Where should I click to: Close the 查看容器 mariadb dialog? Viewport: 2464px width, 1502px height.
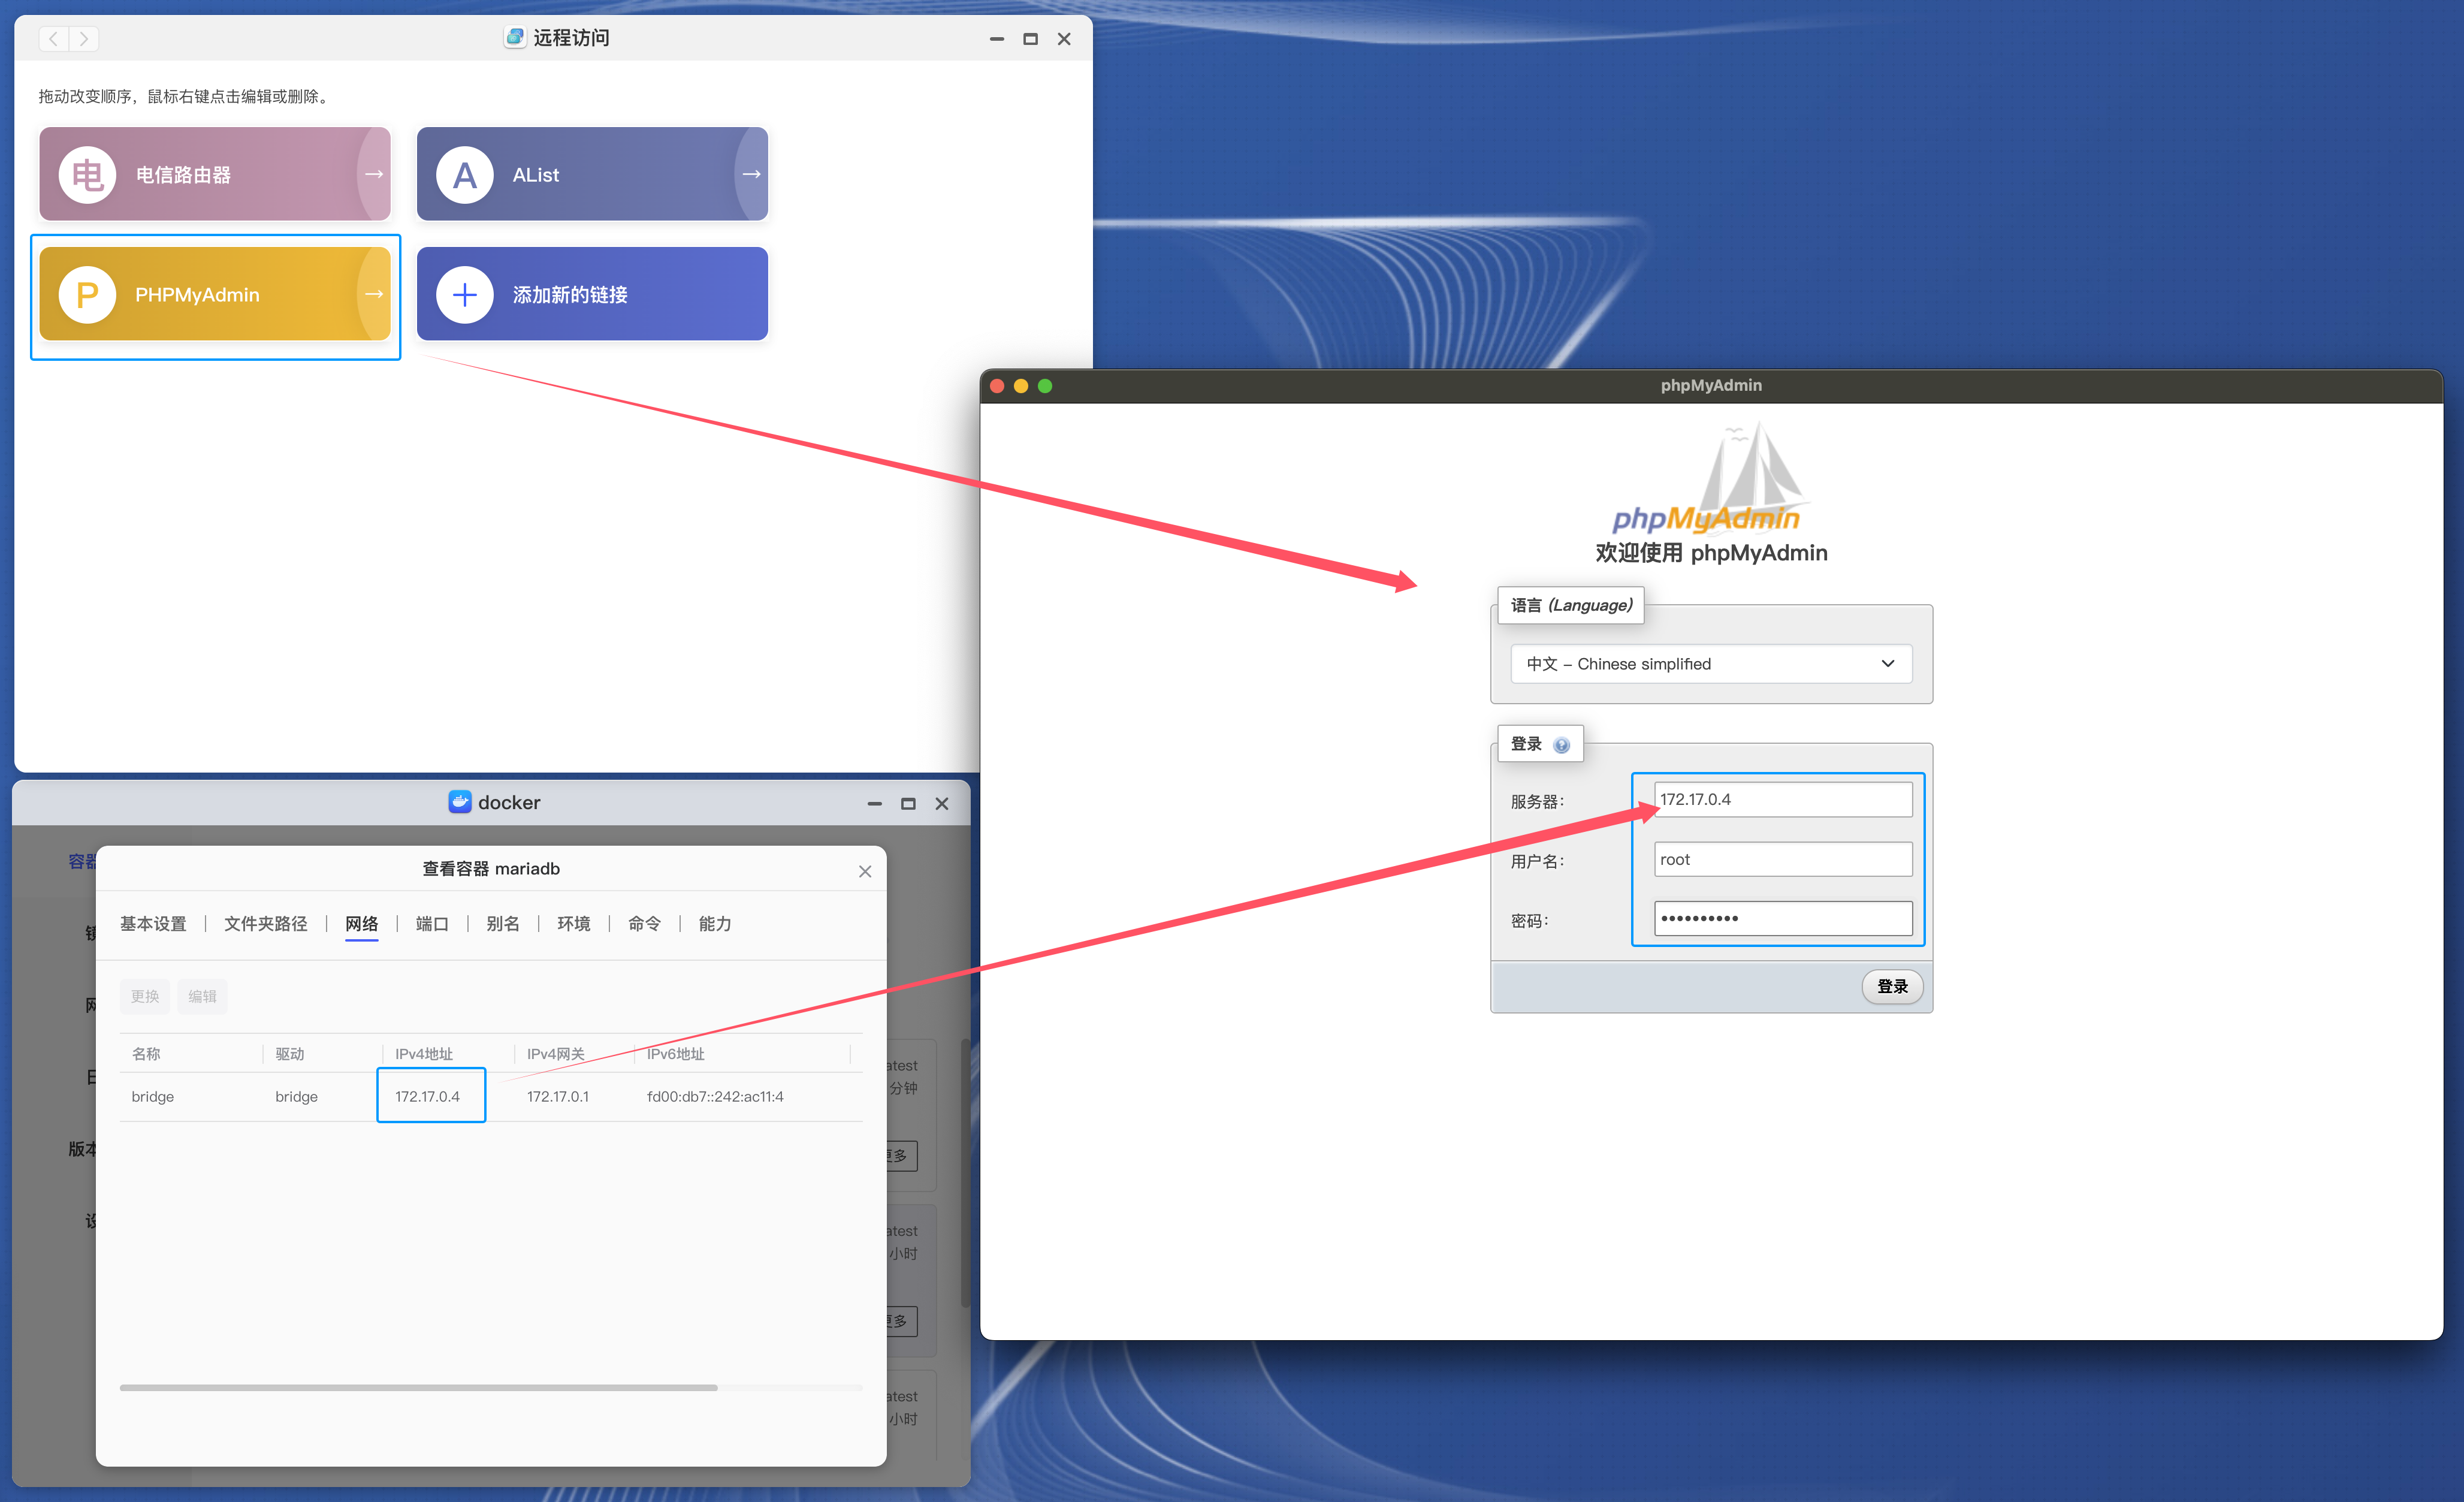(x=865, y=871)
